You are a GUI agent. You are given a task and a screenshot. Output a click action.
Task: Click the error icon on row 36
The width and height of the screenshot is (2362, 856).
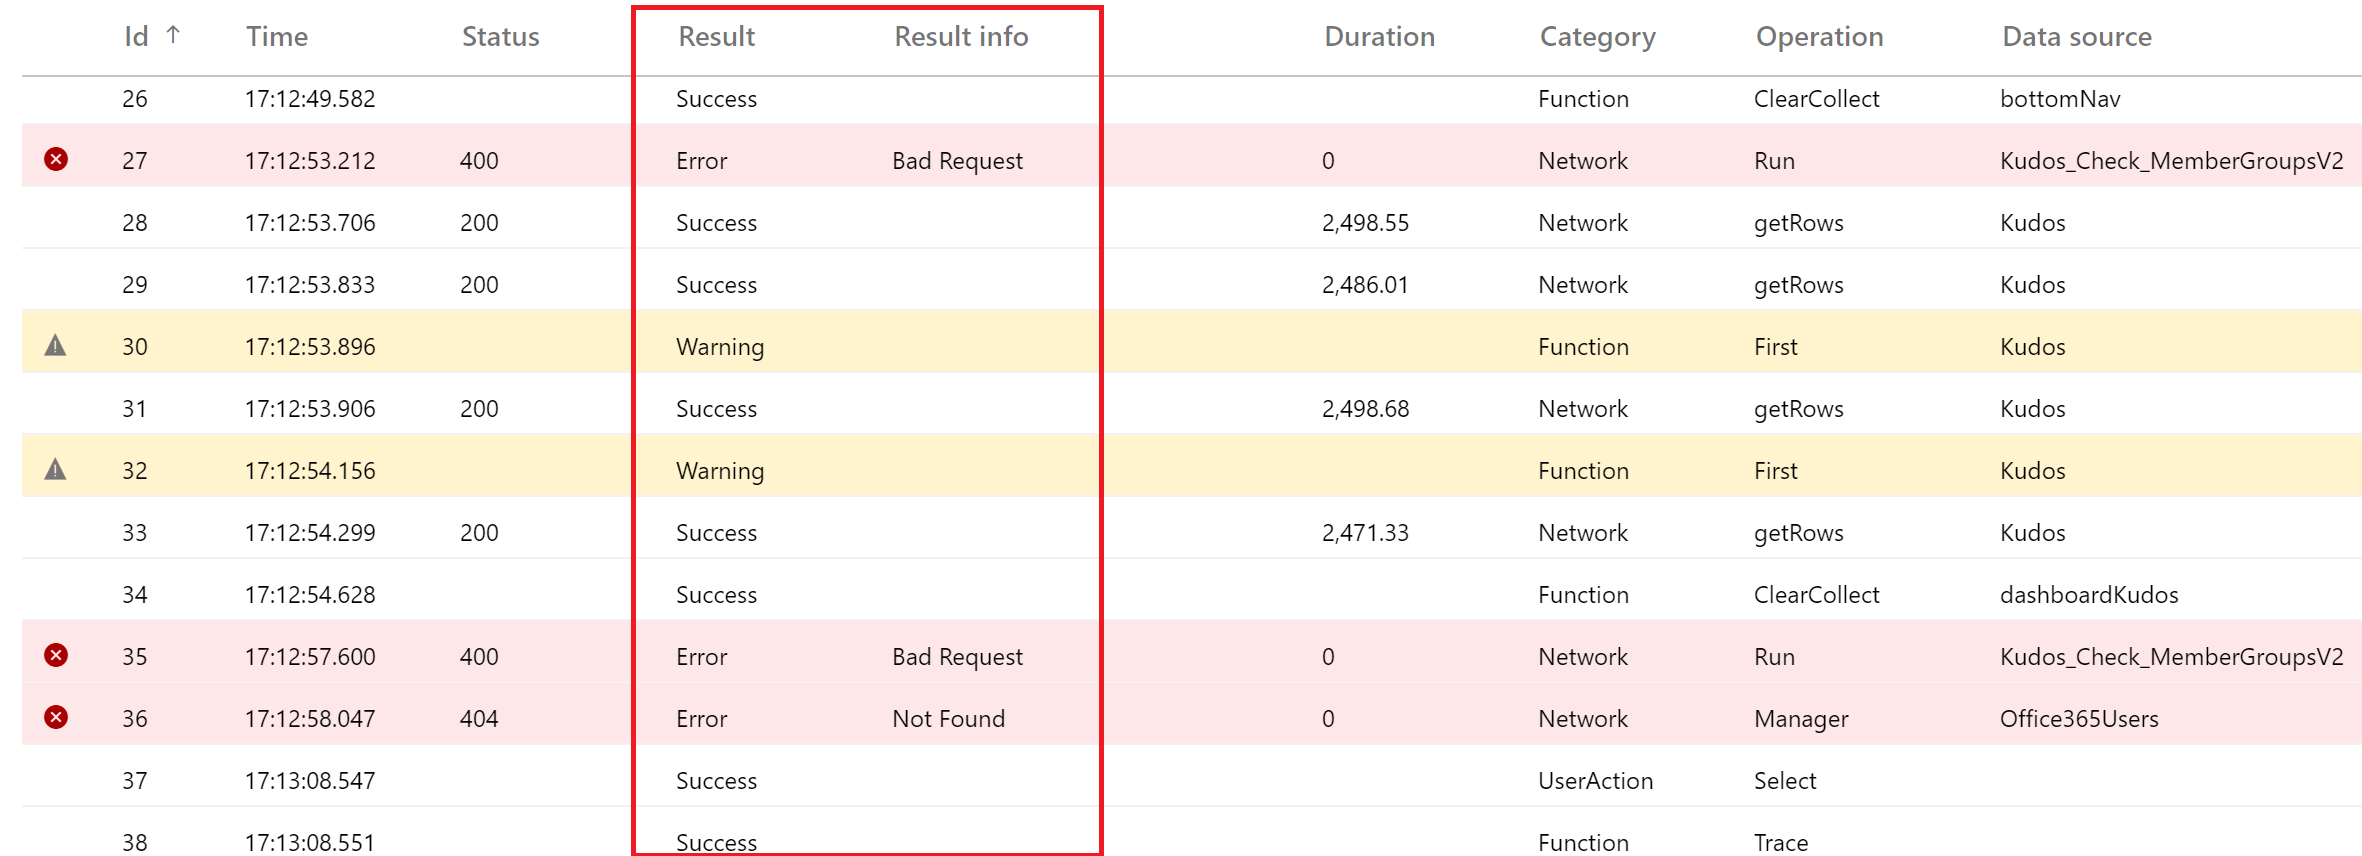(x=56, y=718)
